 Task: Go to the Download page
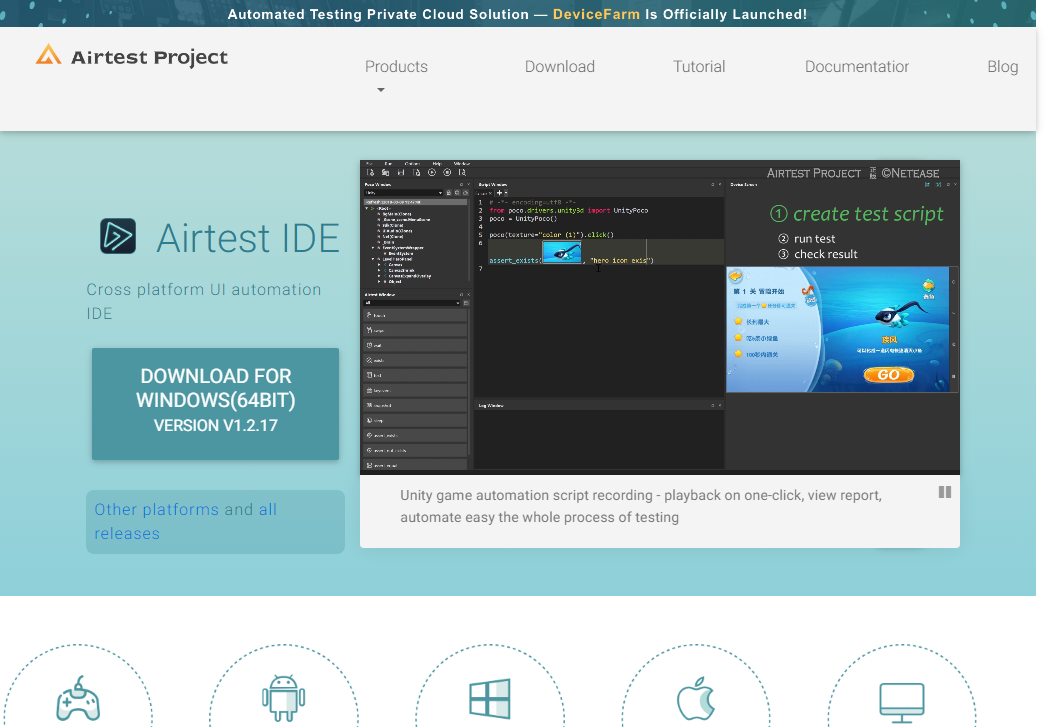coord(560,66)
